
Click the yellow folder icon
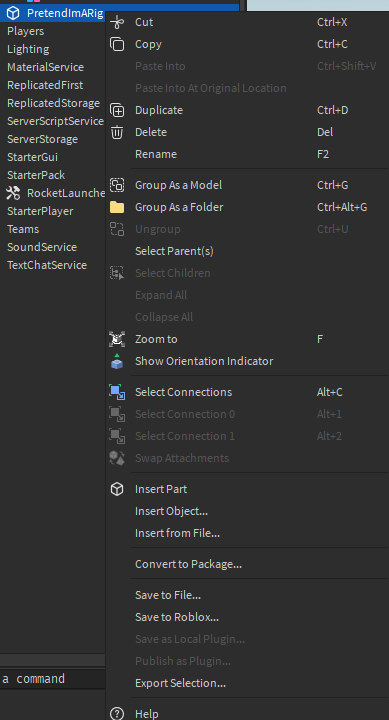117,207
